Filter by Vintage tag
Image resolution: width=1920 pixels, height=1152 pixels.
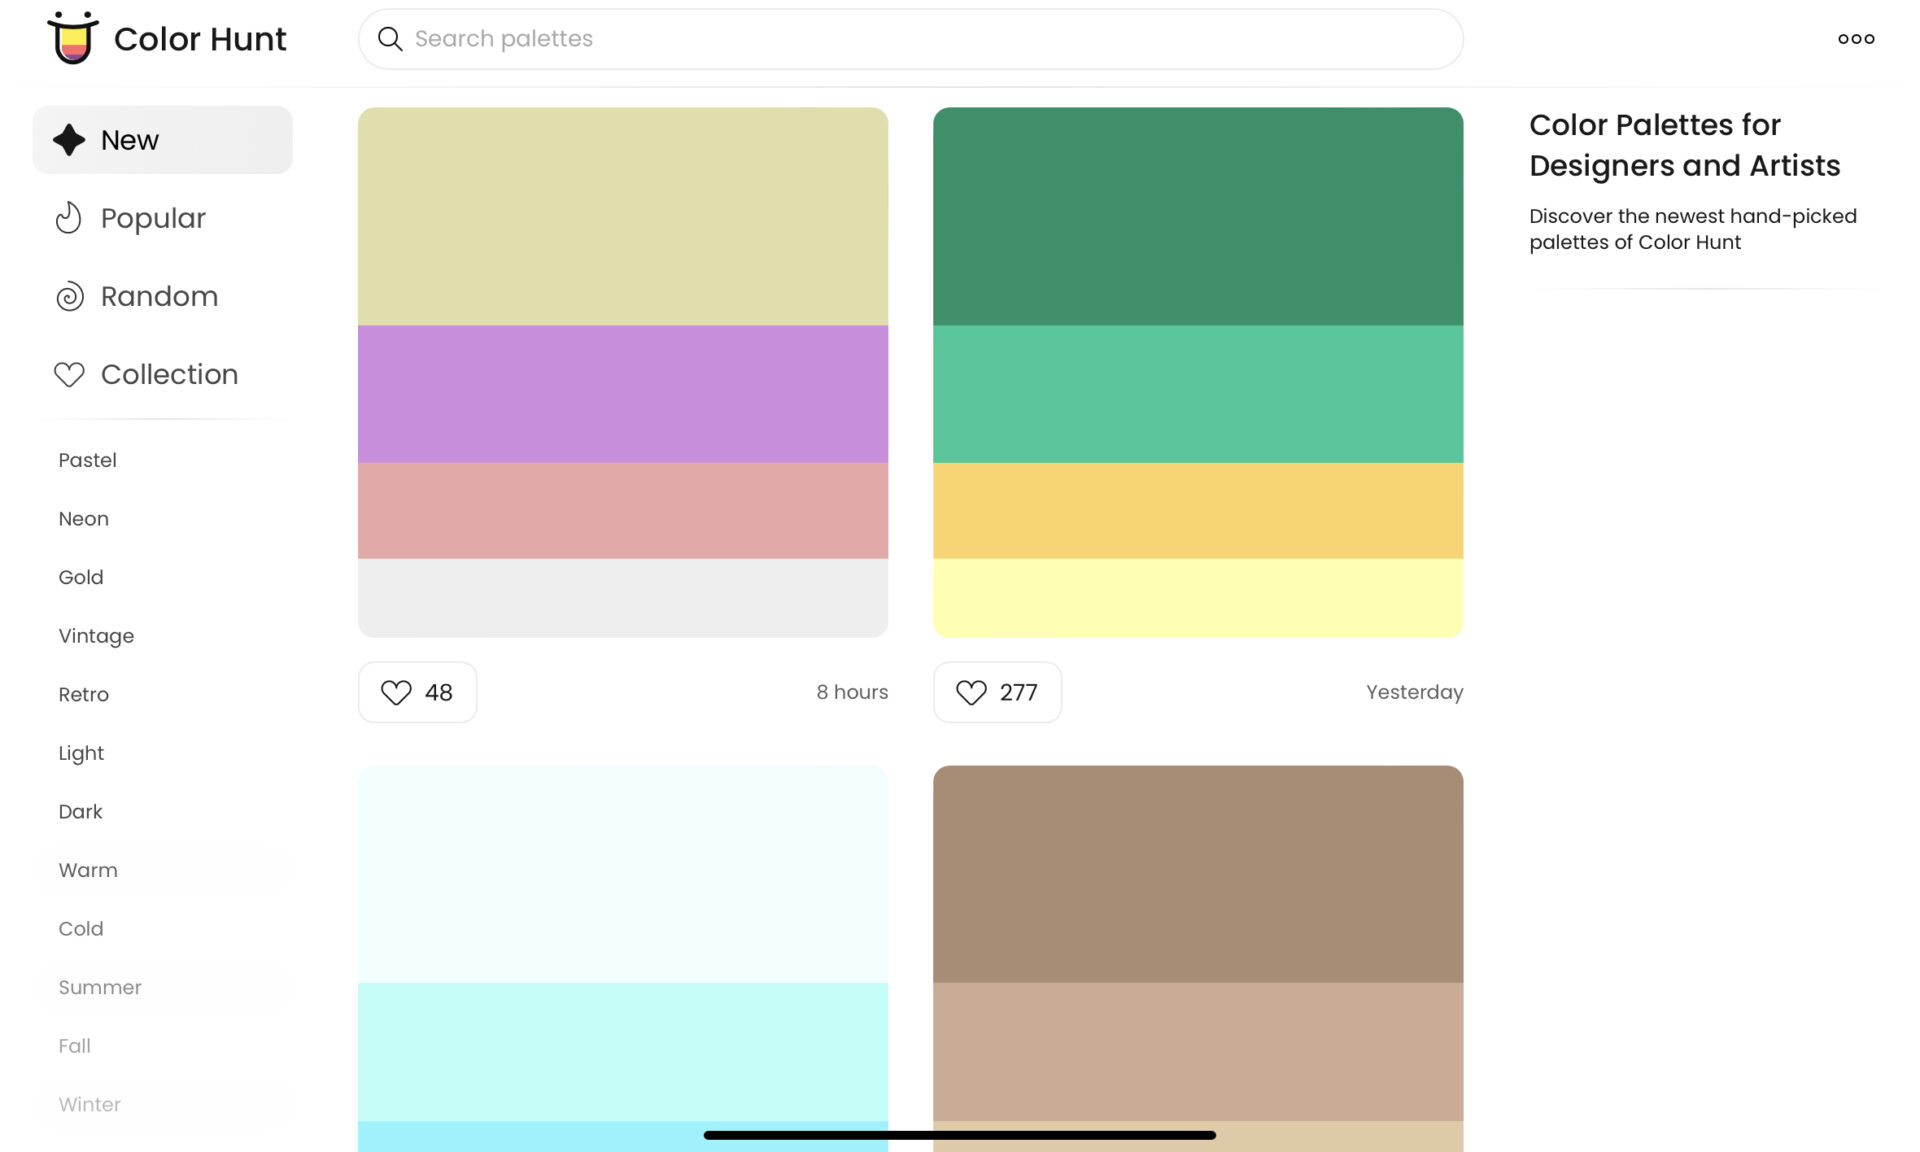96,636
